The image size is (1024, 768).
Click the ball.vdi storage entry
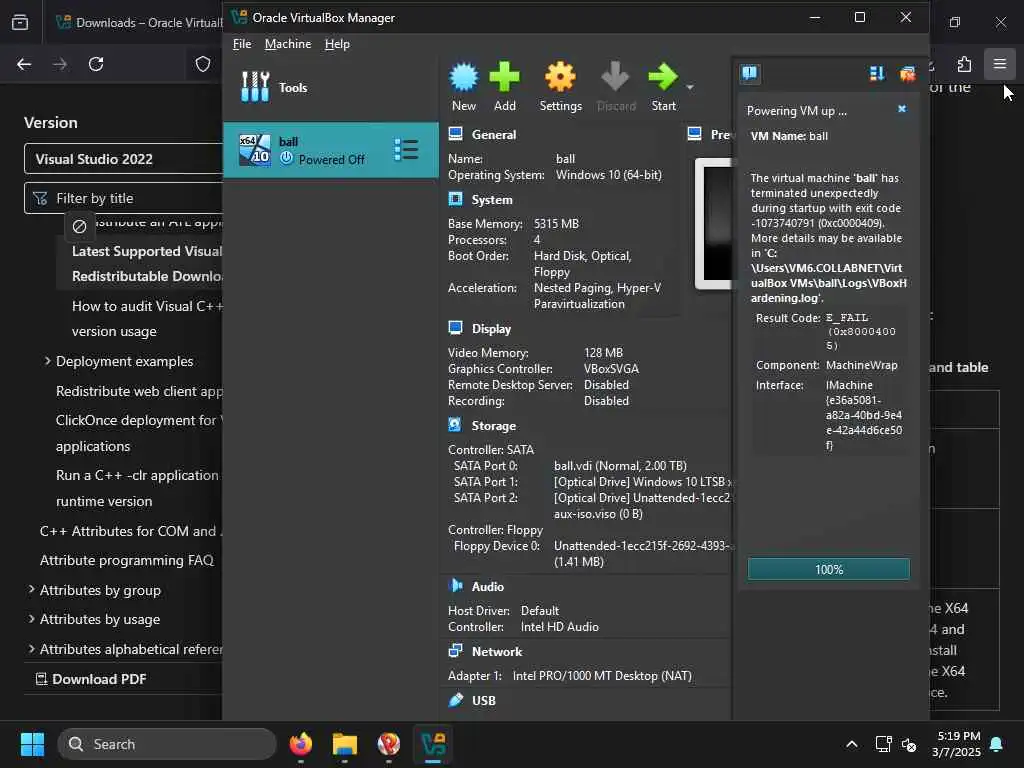pos(620,466)
